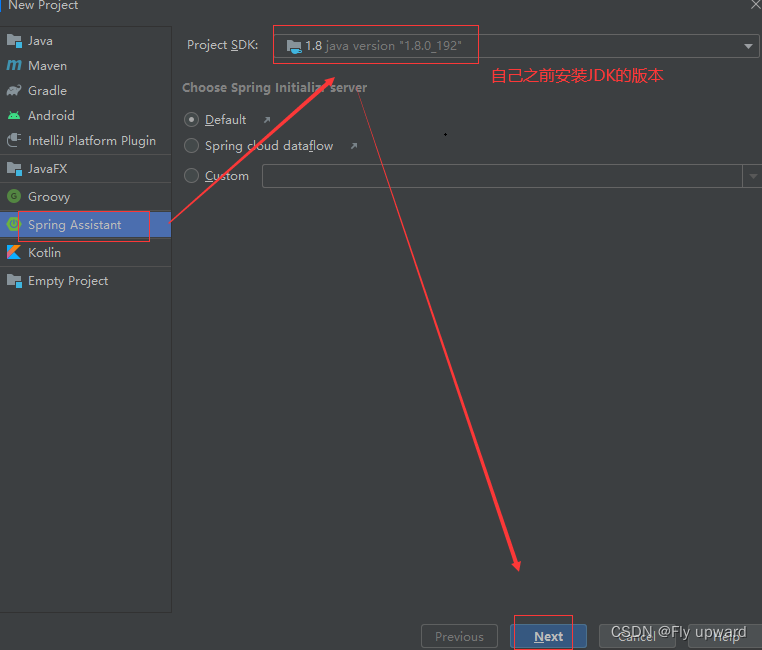Click the Empty Project folder icon
This screenshot has height=650, width=762.
tap(14, 281)
